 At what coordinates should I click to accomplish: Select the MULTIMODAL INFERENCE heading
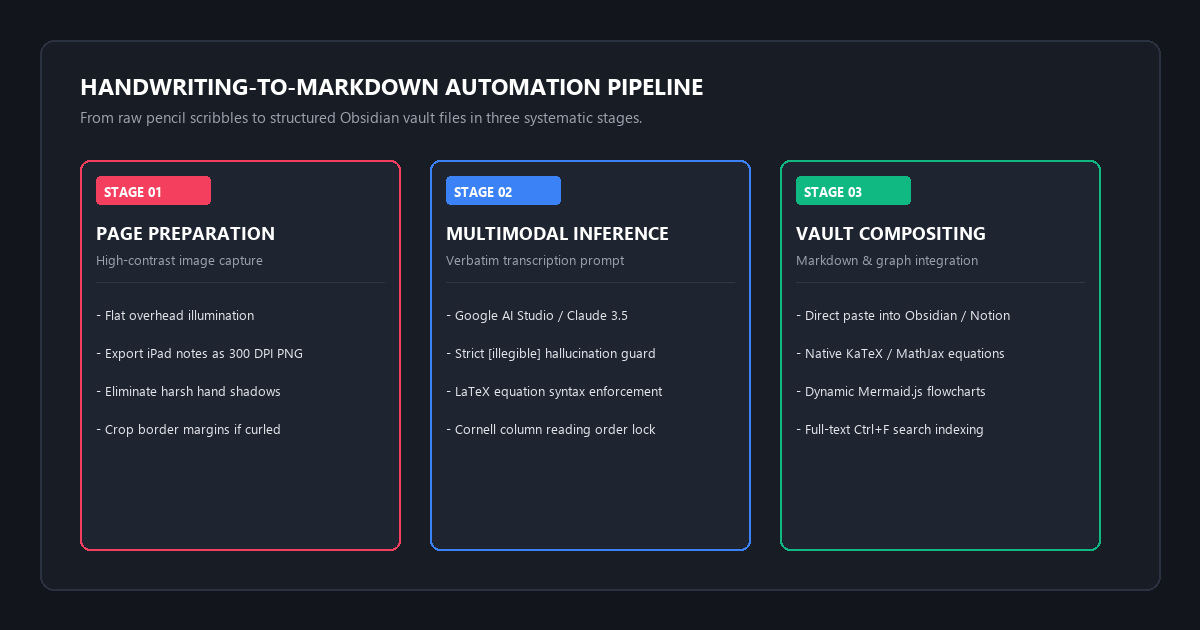click(x=557, y=234)
